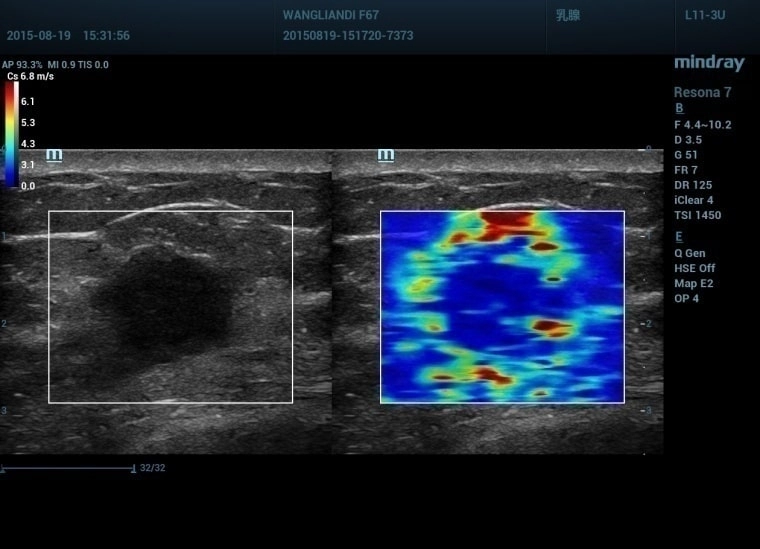Screen dimensions: 760x549
Task: Toggle the HSE Off parameter
Action: pos(694,269)
